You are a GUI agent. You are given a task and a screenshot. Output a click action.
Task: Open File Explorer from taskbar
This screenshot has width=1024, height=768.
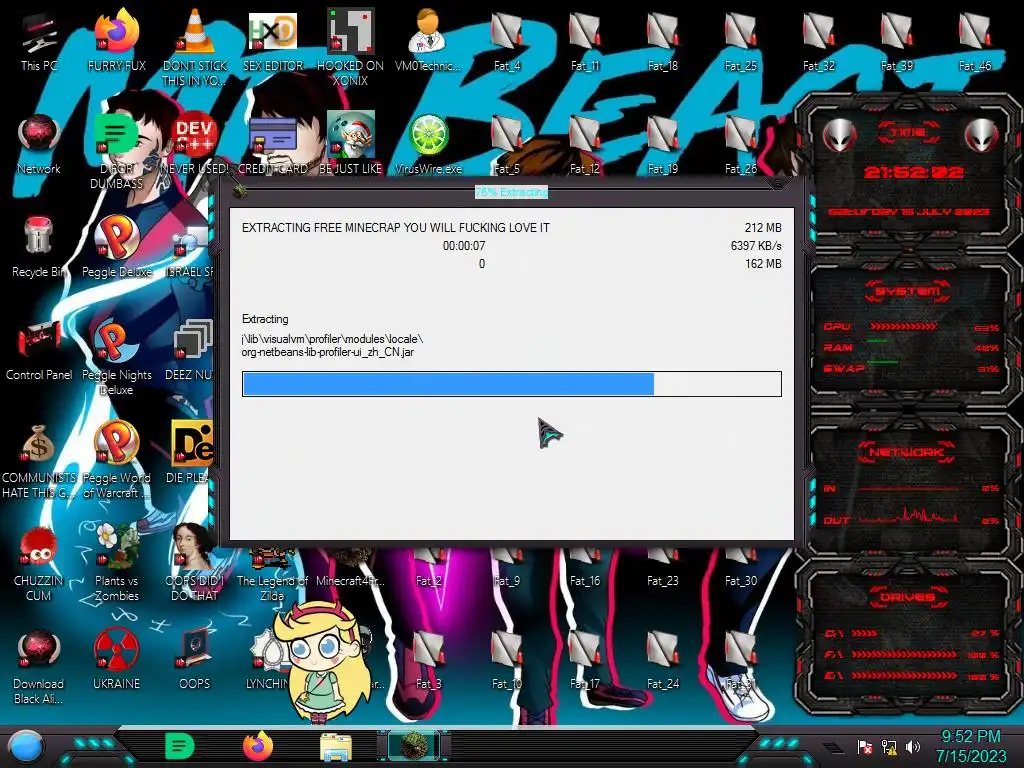[x=336, y=747]
